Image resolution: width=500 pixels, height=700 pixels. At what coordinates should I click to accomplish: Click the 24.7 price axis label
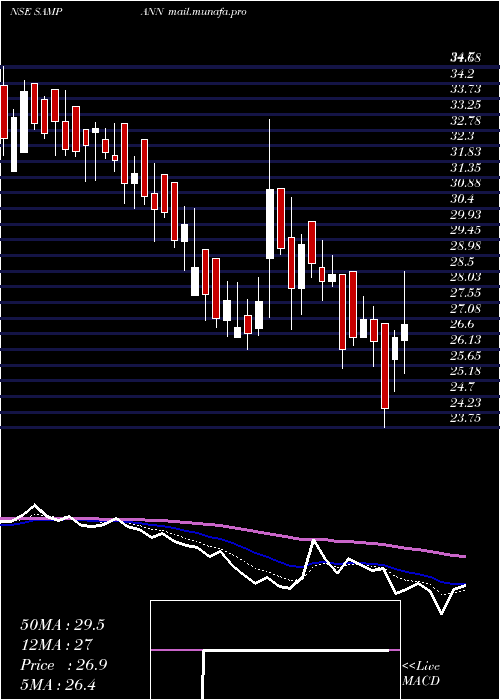[x=462, y=387]
